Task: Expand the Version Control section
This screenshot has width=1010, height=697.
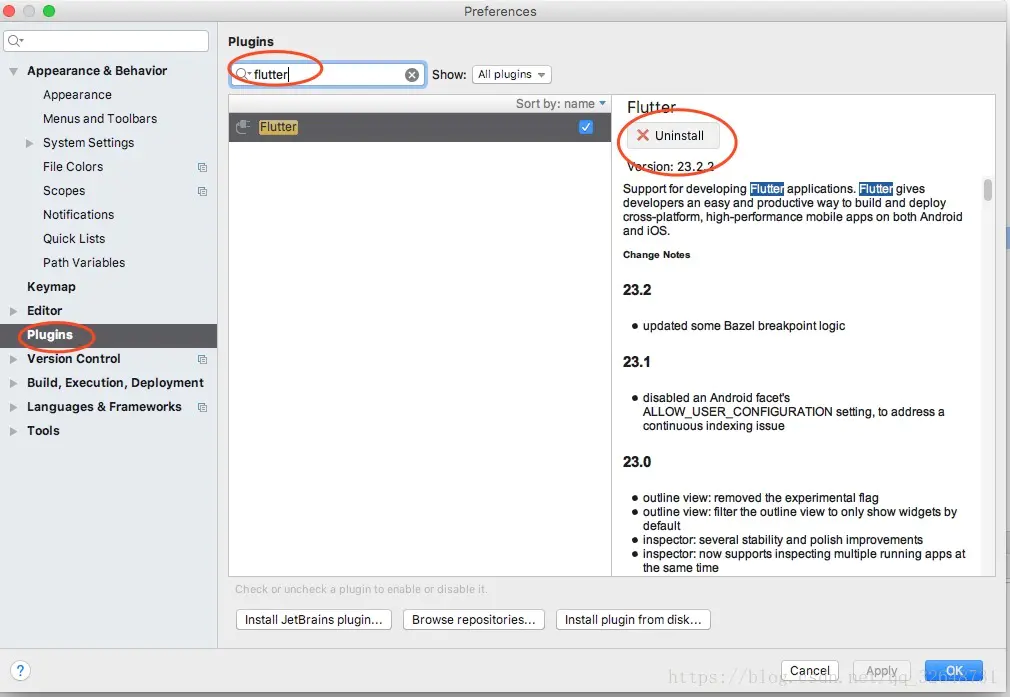Action: pos(13,359)
